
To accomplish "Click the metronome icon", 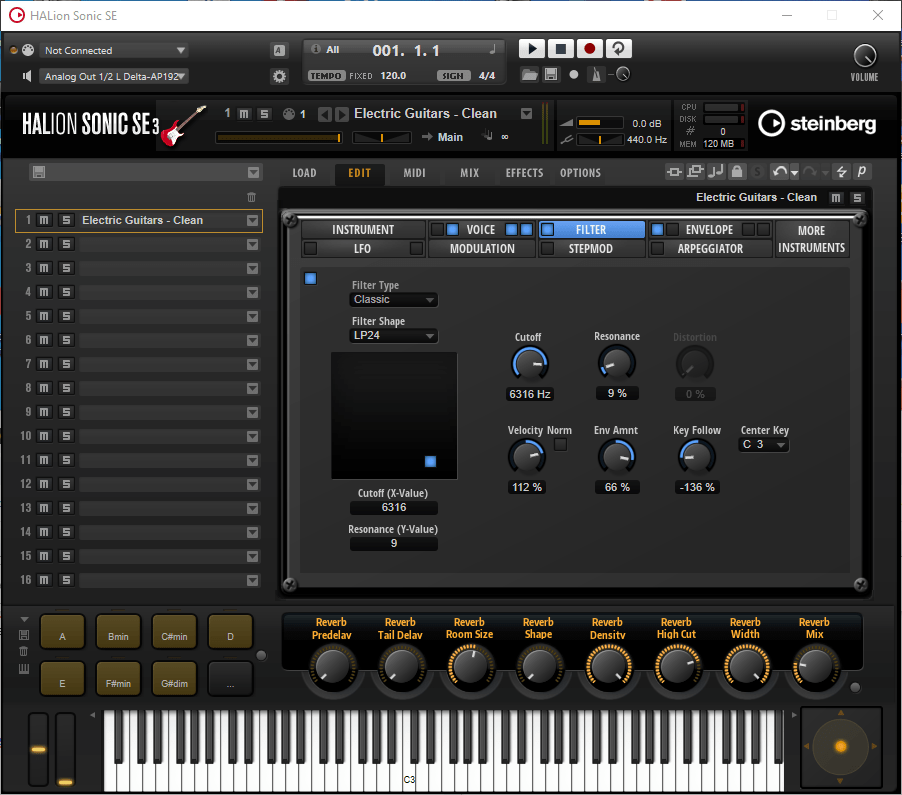I will click(x=597, y=75).
